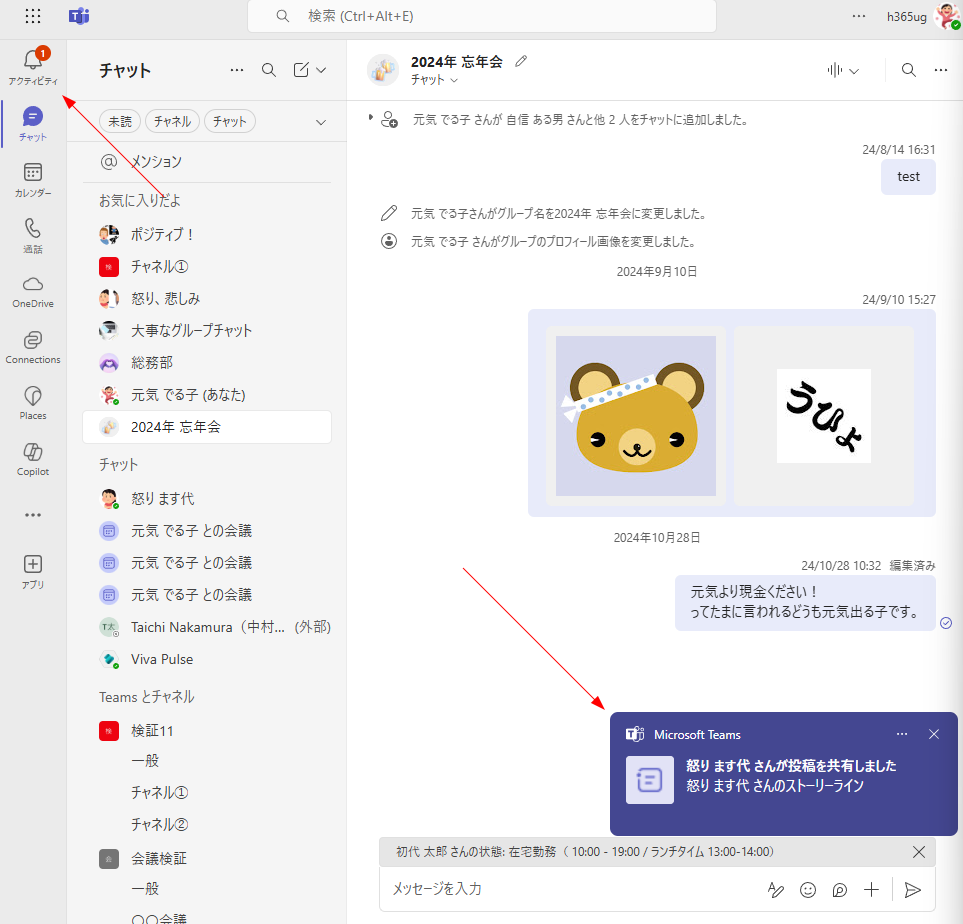Open the 2024年 忘年会 group avatar
This screenshot has width=963, height=924.
click(383, 70)
